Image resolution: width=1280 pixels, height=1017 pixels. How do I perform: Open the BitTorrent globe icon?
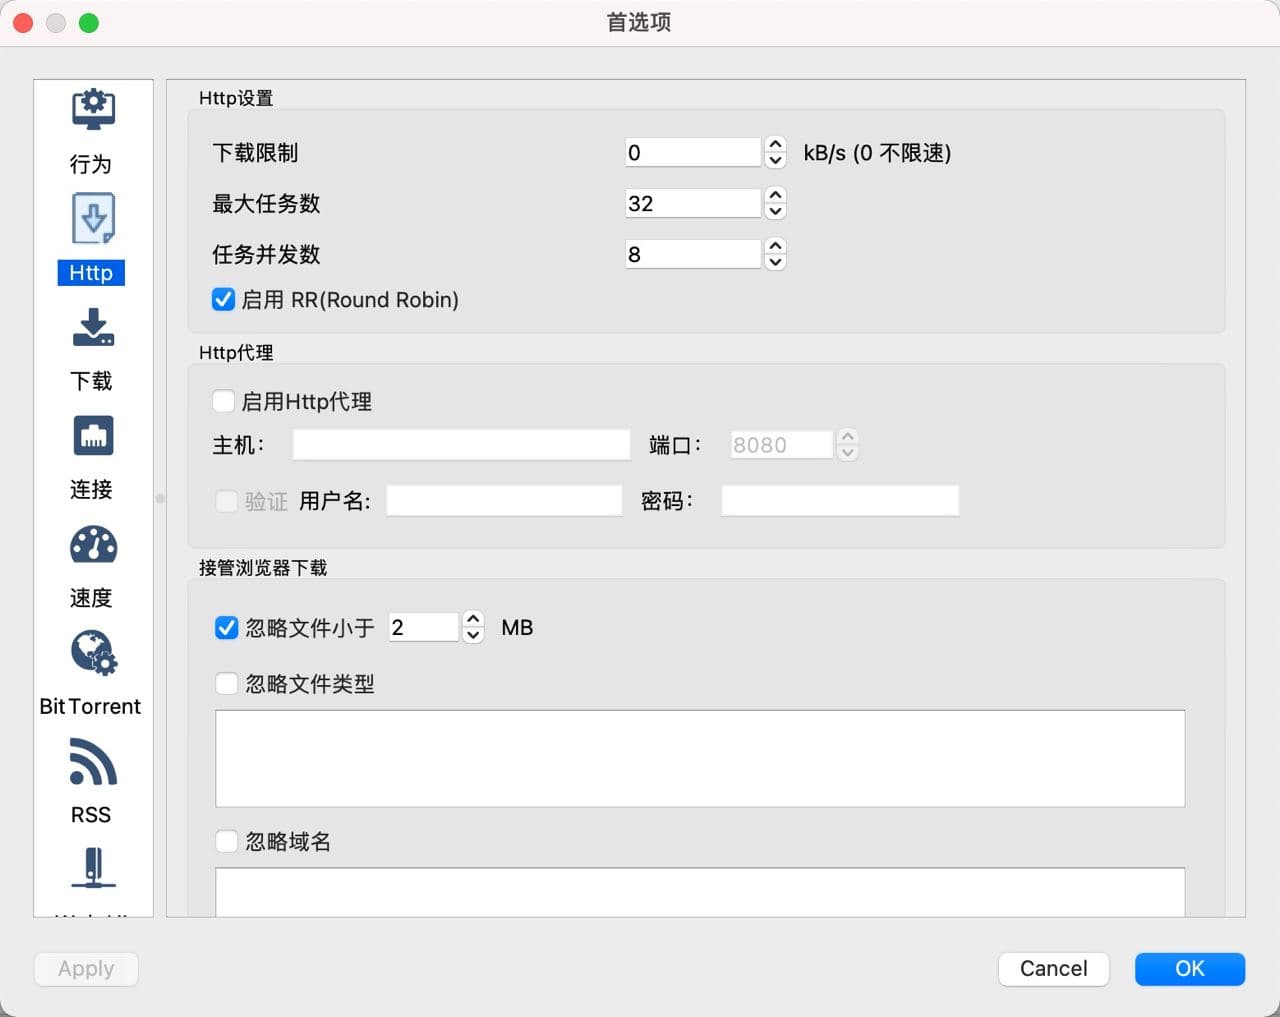point(93,654)
